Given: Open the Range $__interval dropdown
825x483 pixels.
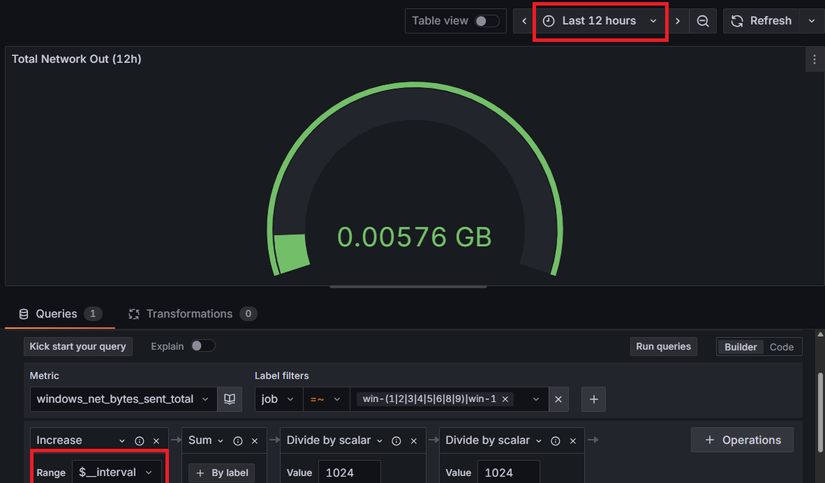Looking at the screenshot, I should [x=116, y=472].
